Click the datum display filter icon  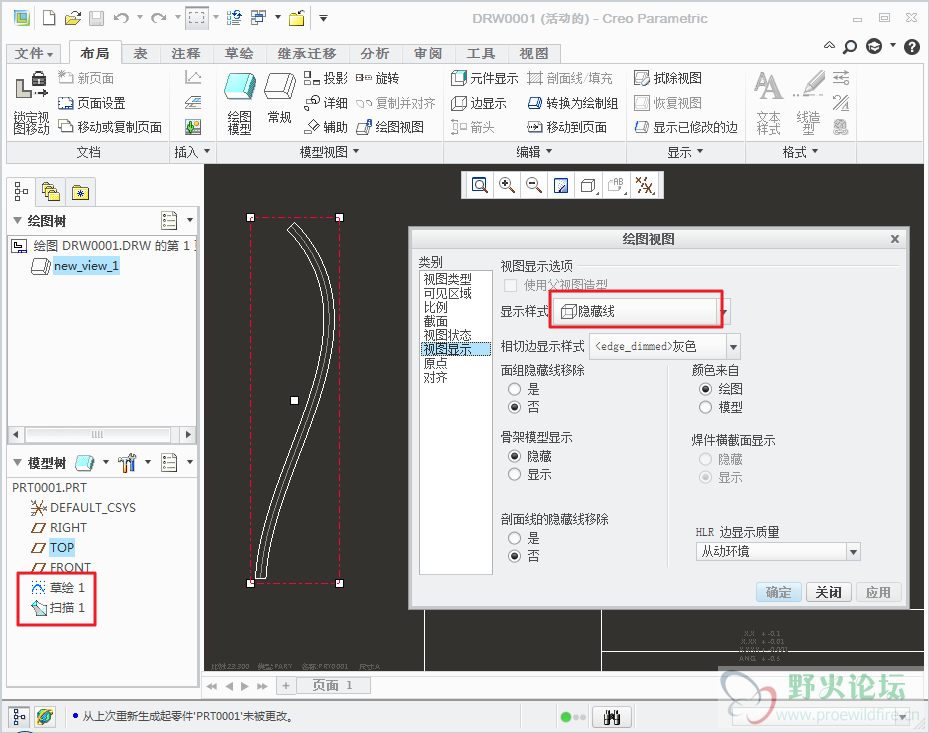tap(644, 185)
